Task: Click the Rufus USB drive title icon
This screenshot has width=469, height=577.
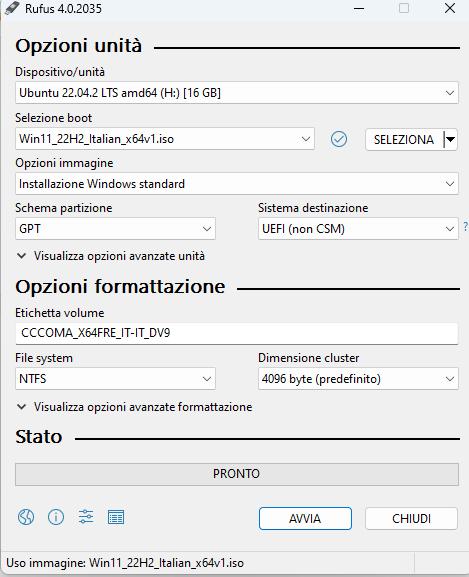Action: click(12, 8)
